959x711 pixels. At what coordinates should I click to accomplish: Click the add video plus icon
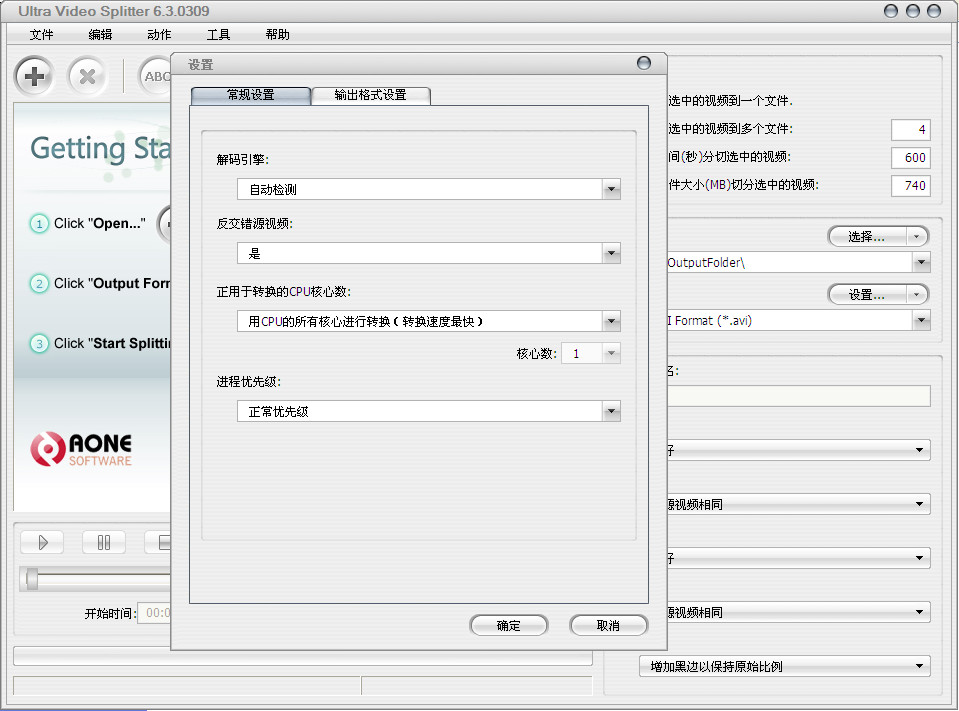(x=33, y=76)
